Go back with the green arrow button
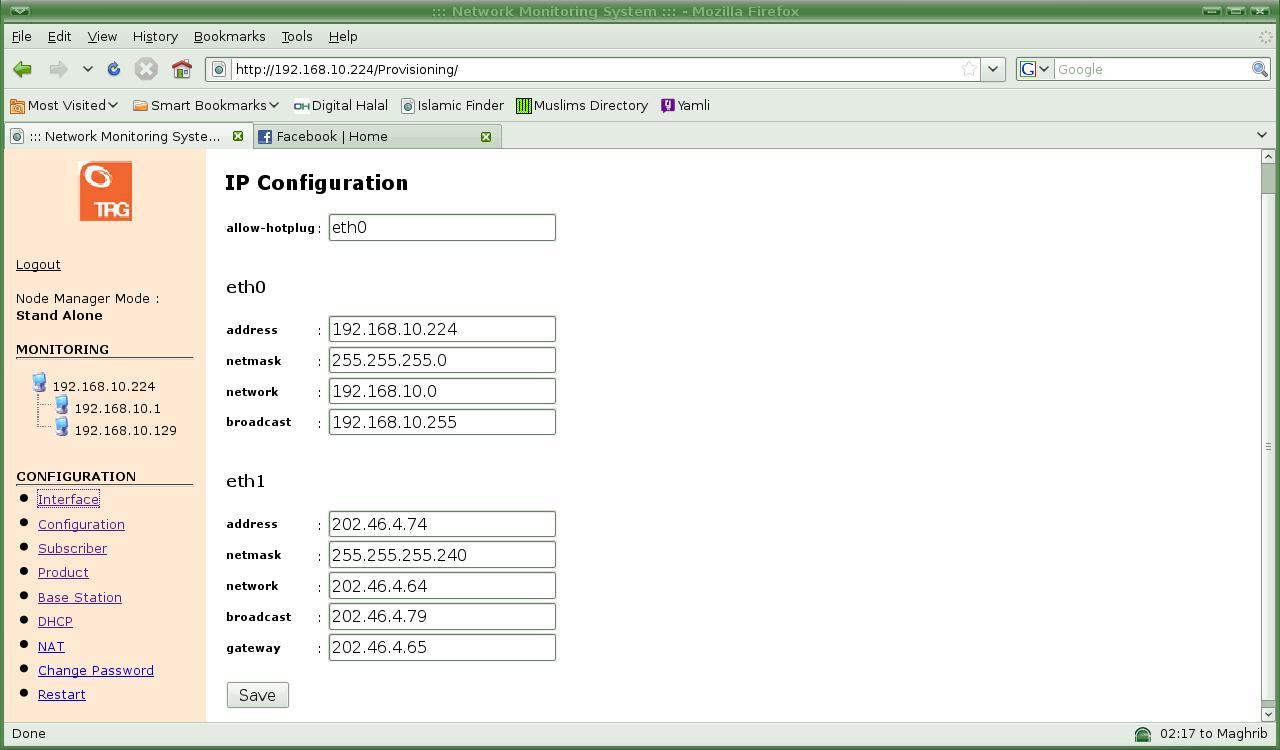Viewport: 1280px width, 750px height. tap(23, 69)
